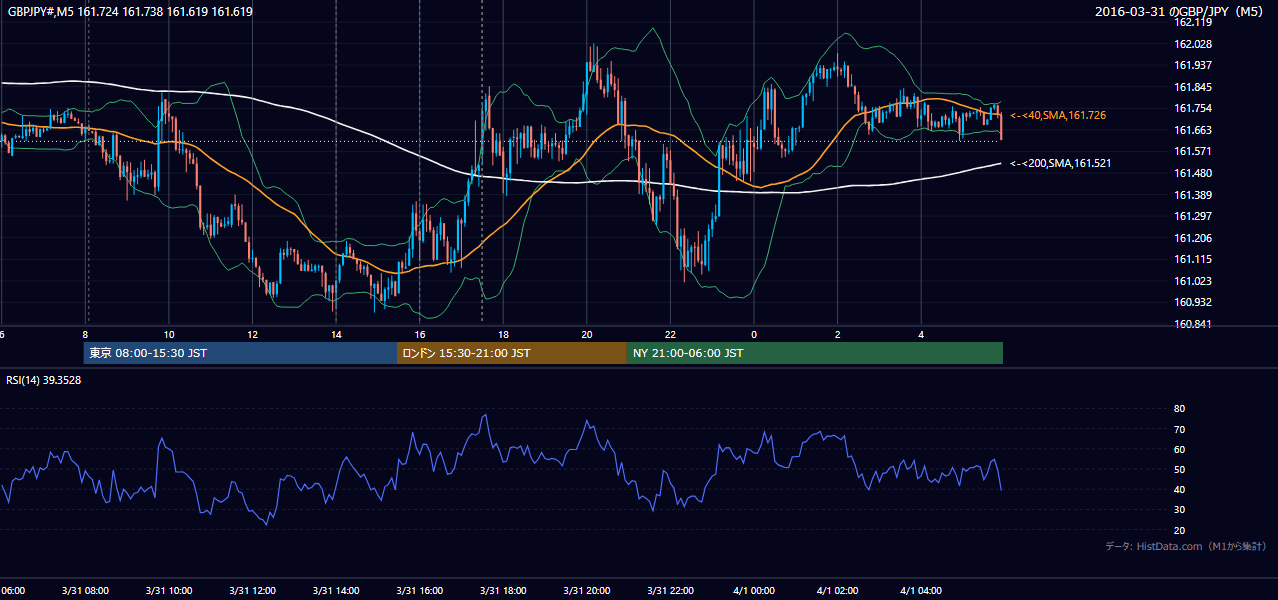Click hour 2 on the price chart axis
This screenshot has height=600, width=1278.
[837, 334]
